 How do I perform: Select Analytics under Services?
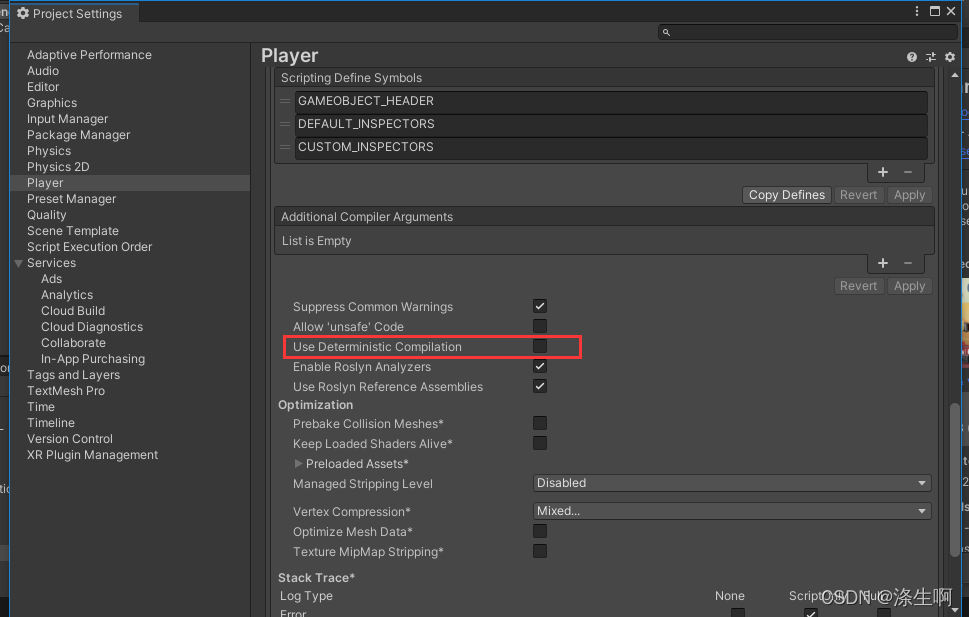pyautogui.click(x=67, y=295)
